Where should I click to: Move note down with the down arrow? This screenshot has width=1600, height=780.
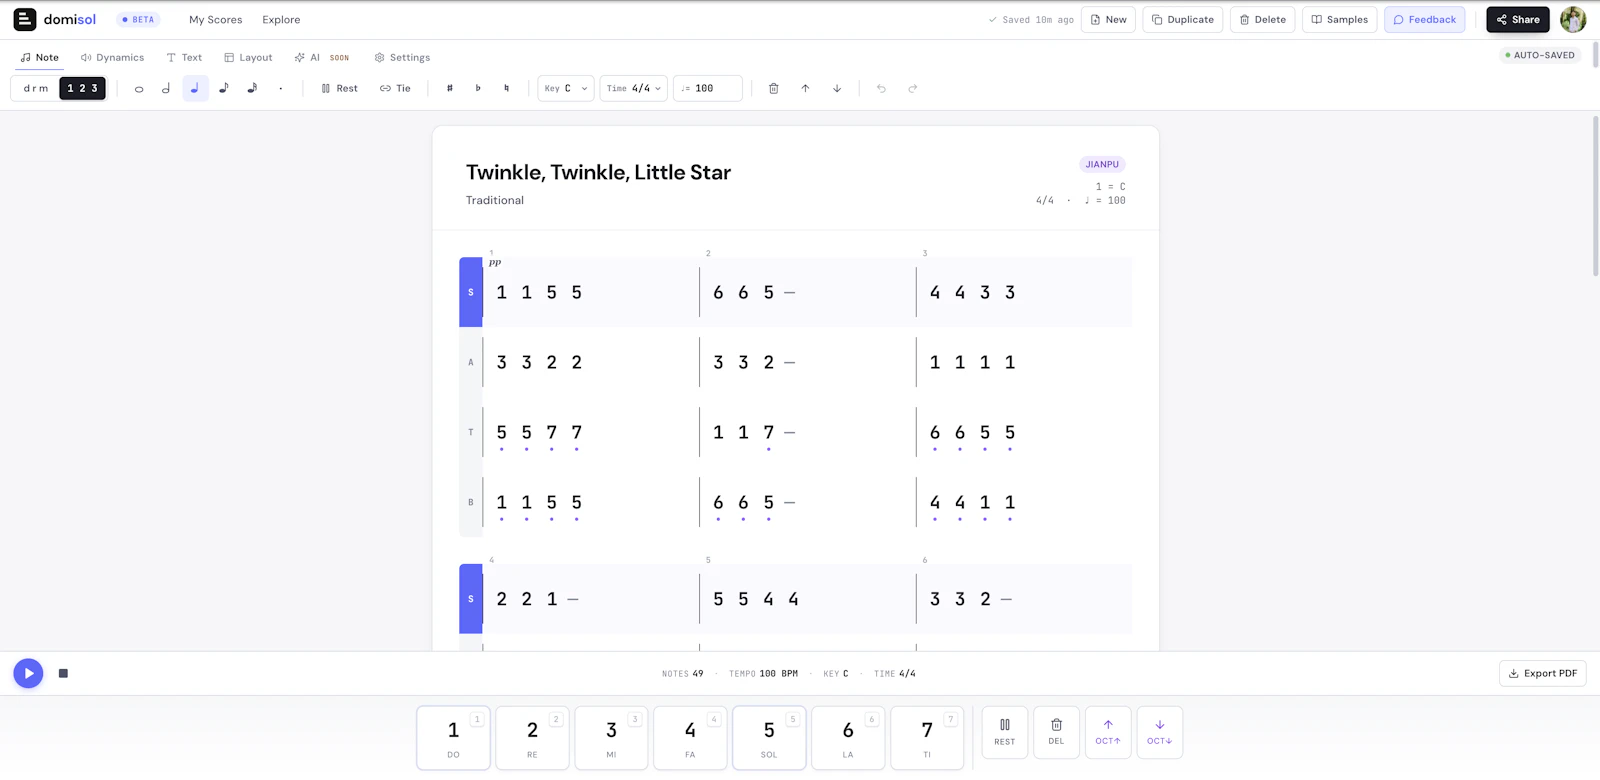tap(837, 88)
